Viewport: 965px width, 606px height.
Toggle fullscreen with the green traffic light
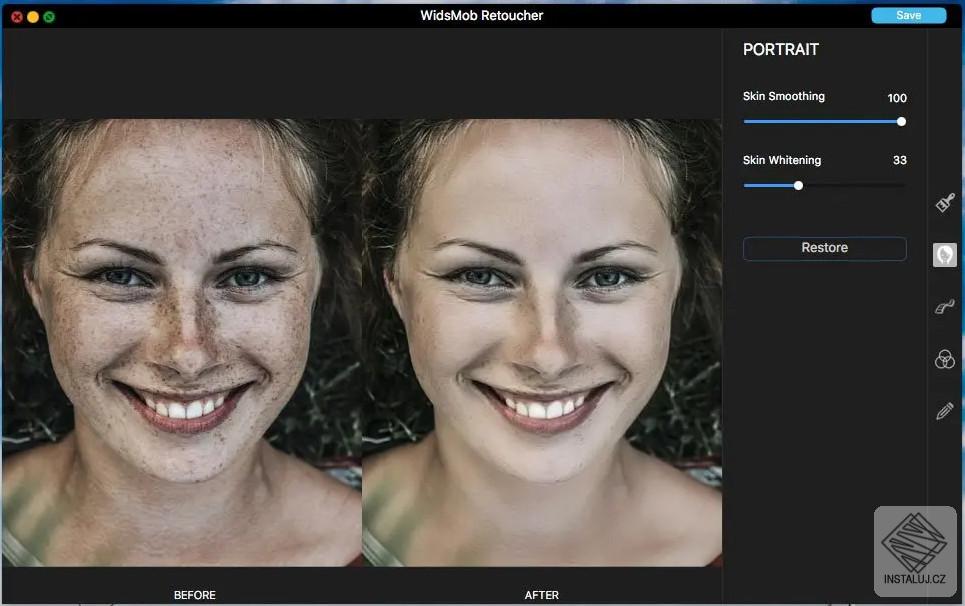[47, 16]
